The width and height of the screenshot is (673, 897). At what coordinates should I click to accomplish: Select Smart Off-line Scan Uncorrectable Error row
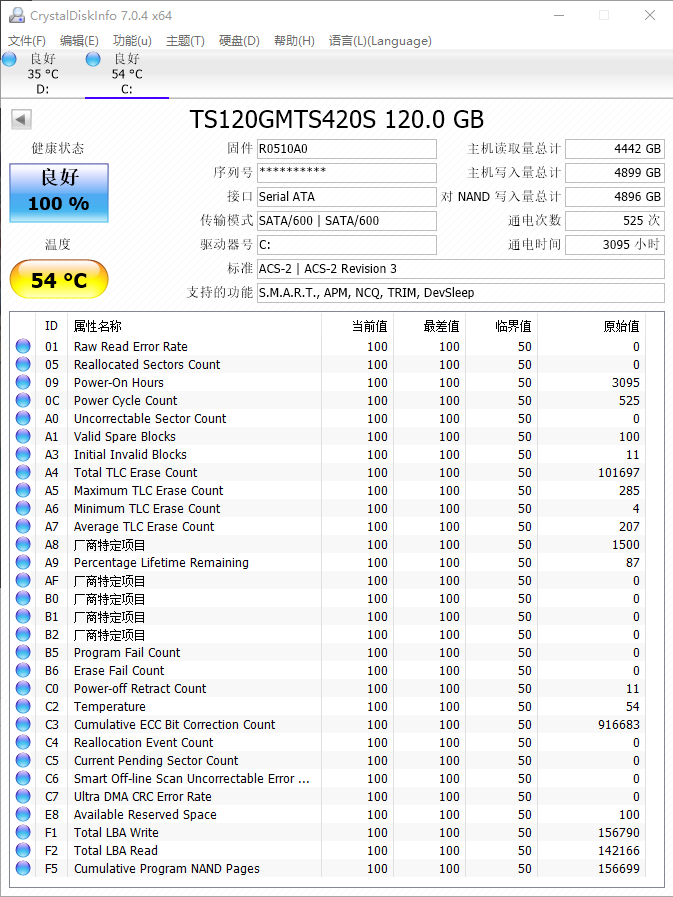tap(328, 779)
